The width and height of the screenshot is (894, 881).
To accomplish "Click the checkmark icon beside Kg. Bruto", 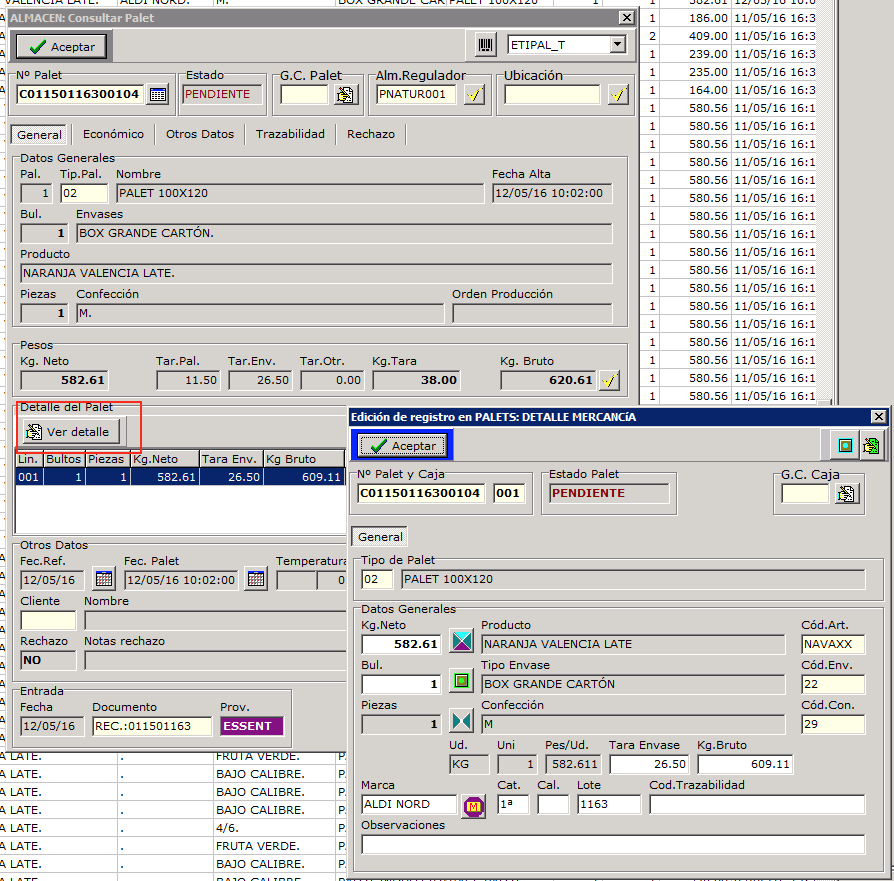I will [609, 380].
